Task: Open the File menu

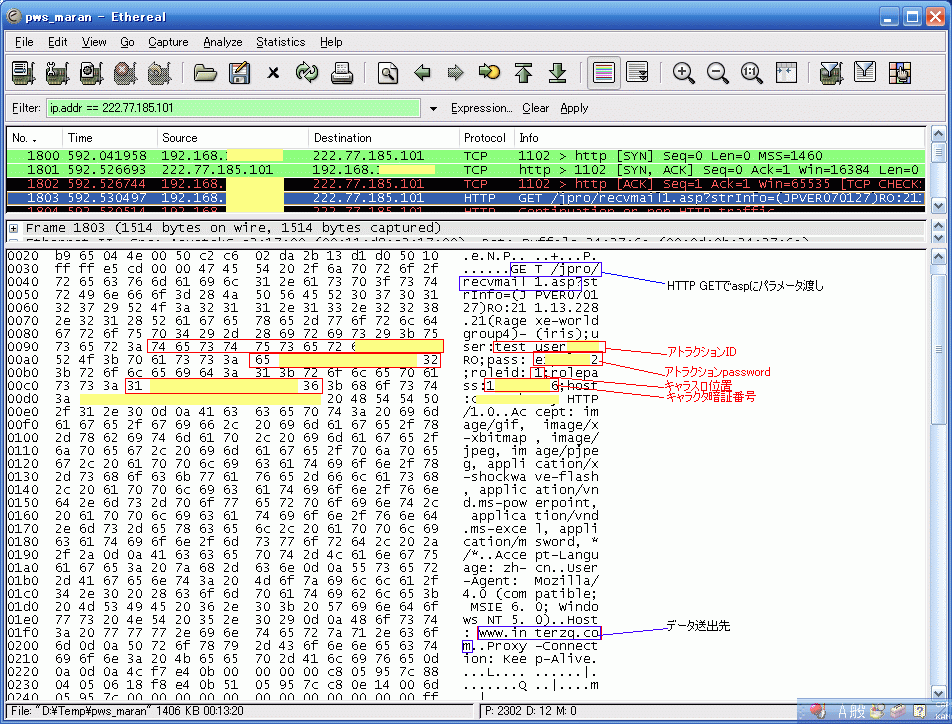Action: click(24, 42)
